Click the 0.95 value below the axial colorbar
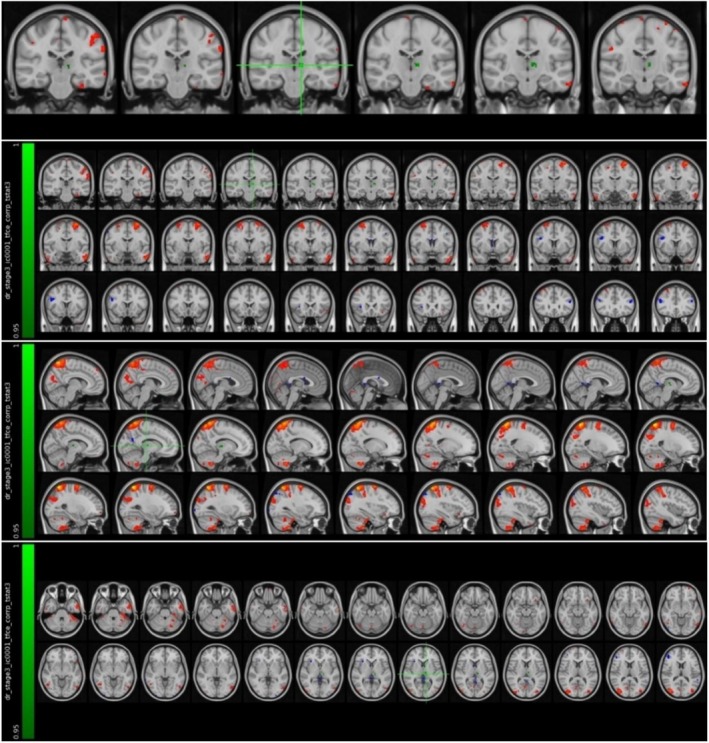Image resolution: width=709 pixels, height=743 pixels. [x=15, y=731]
